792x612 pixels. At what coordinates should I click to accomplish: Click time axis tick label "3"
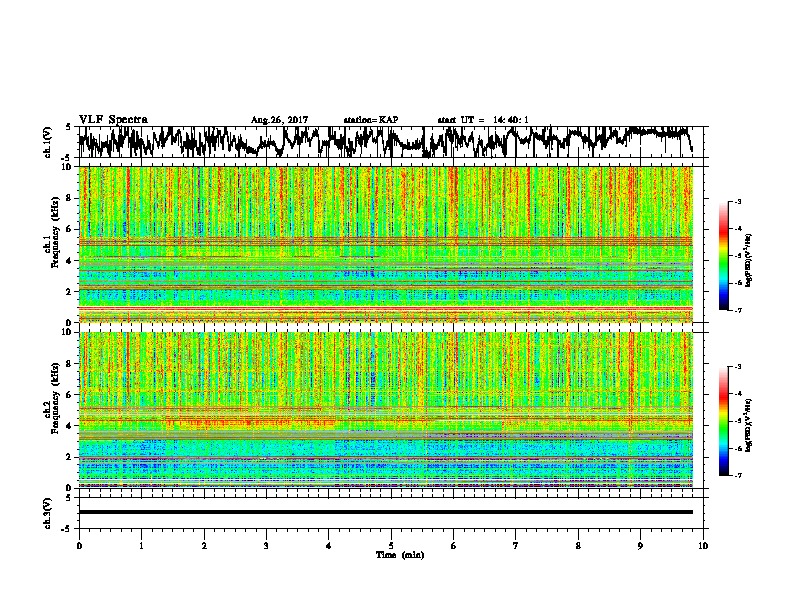pos(266,546)
